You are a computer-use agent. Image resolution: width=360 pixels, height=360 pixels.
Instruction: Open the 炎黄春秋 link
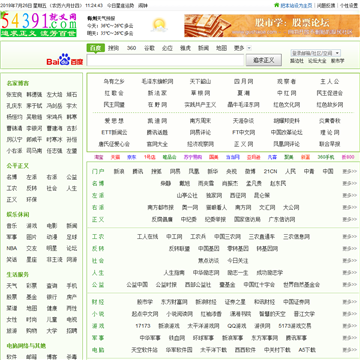point(330,121)
